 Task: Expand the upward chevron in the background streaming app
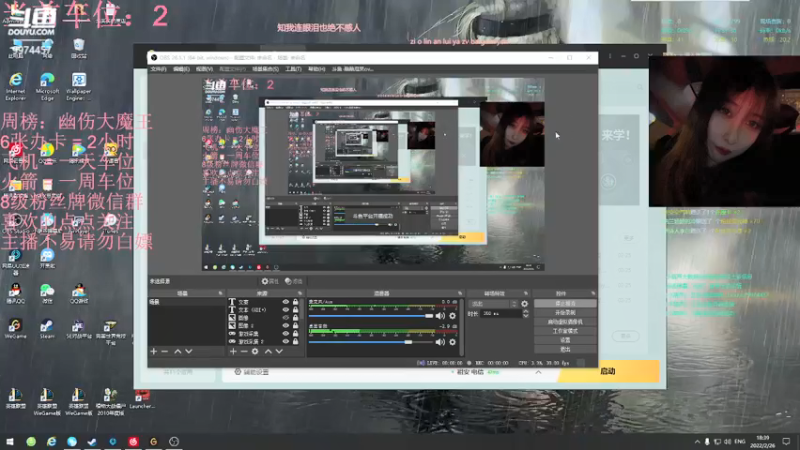point(538,372)
